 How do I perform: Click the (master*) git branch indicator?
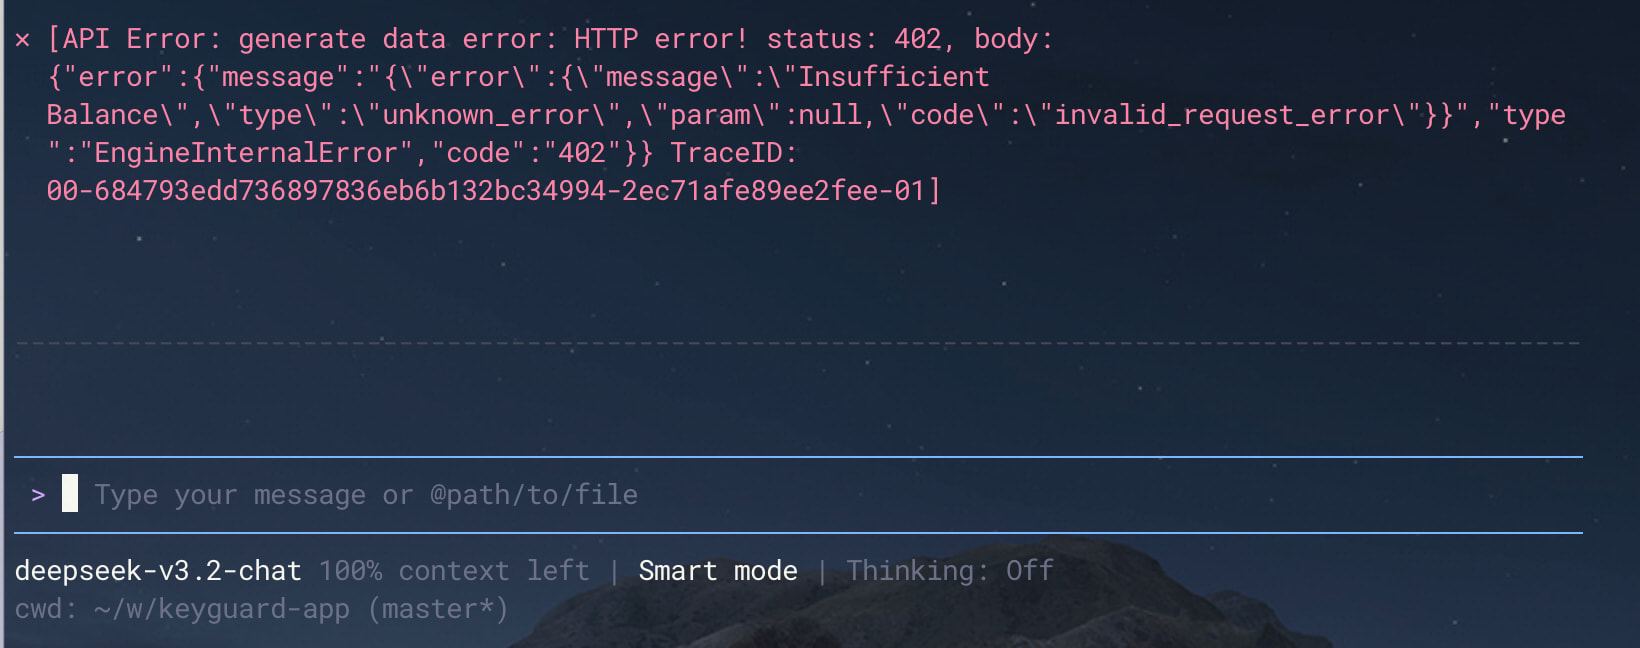(438, 609)
